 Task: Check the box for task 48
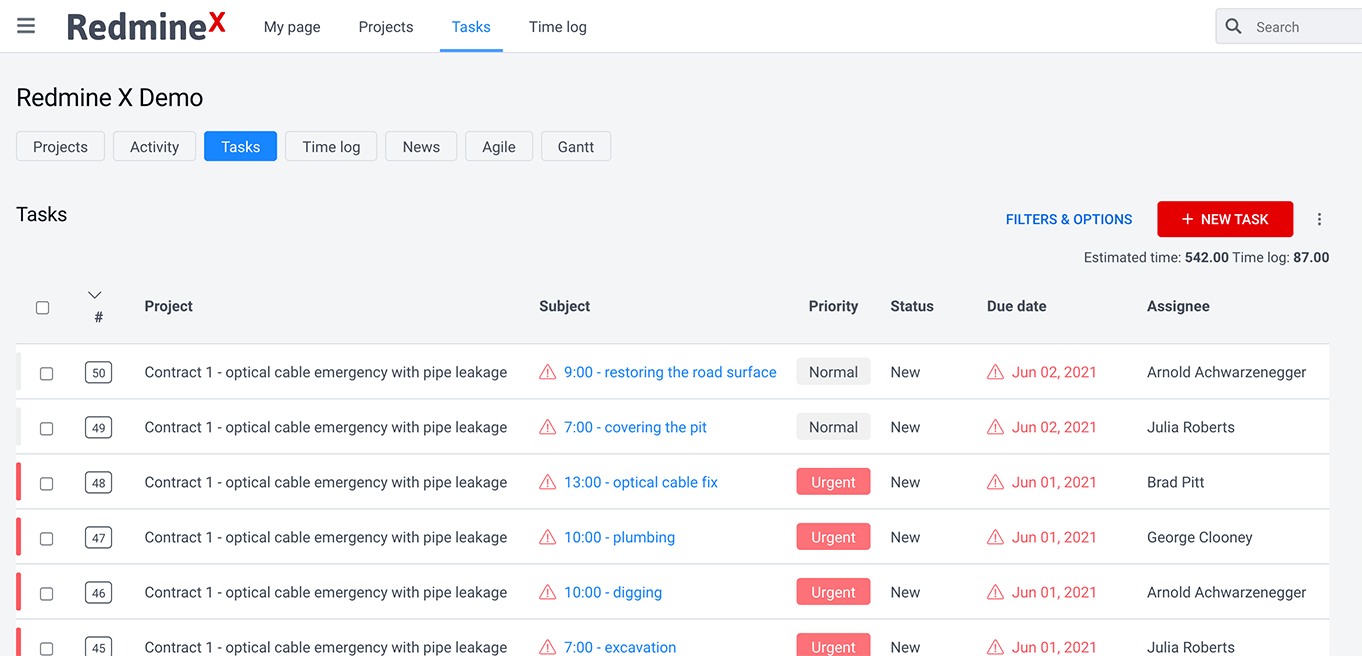(46, 483)
